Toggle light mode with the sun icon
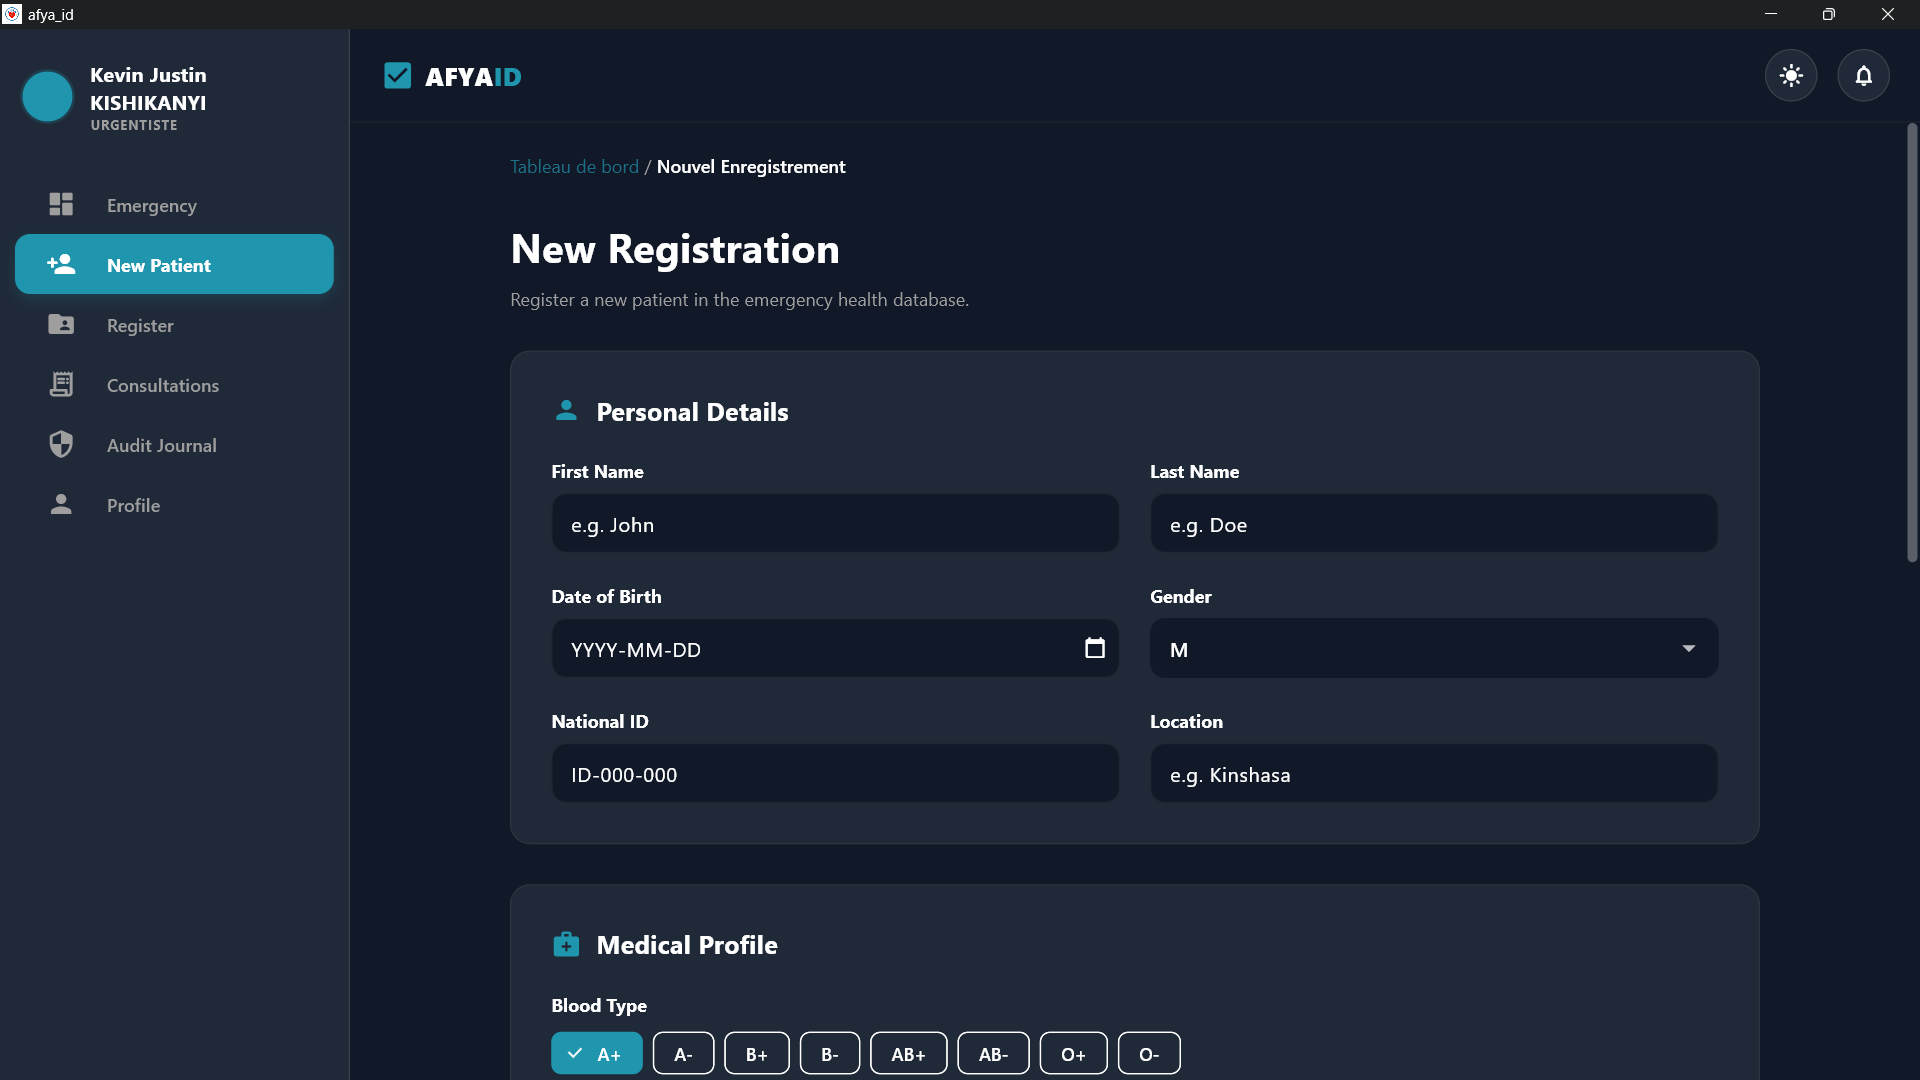Screen dimensions: 1920x1080 (1791, 76)
